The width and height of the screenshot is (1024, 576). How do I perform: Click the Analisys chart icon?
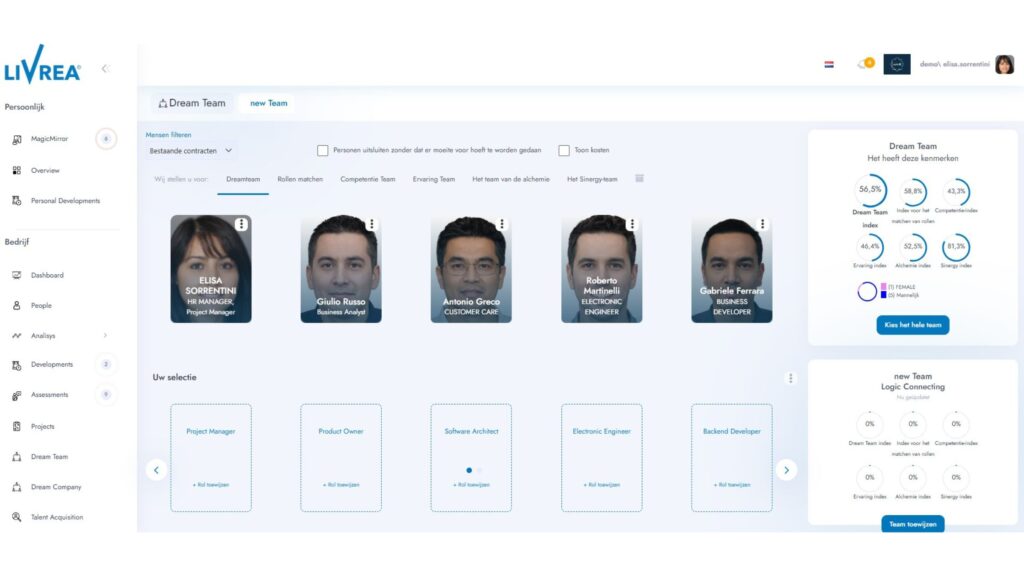pos(17,336)
